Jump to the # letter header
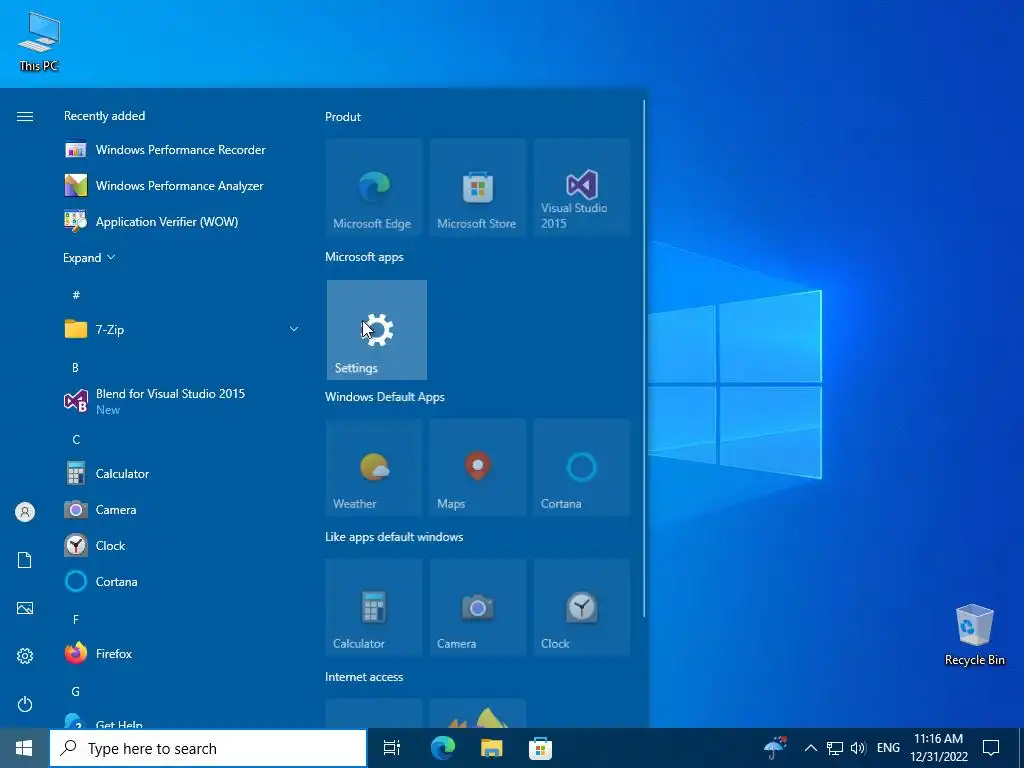This screenshot has width=1024, height=768. (76, 295)
